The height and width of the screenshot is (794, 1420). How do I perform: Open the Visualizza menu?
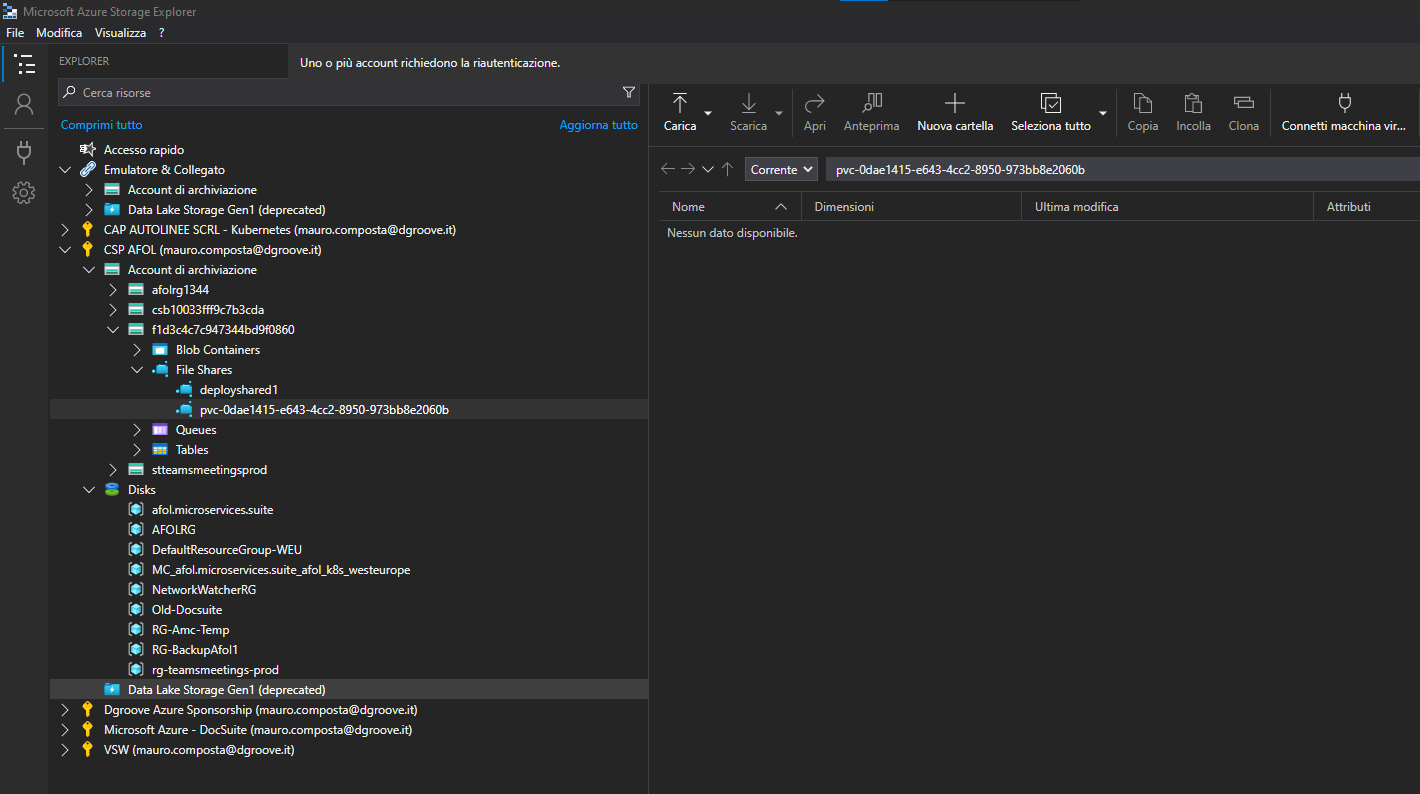click(120, 33)
